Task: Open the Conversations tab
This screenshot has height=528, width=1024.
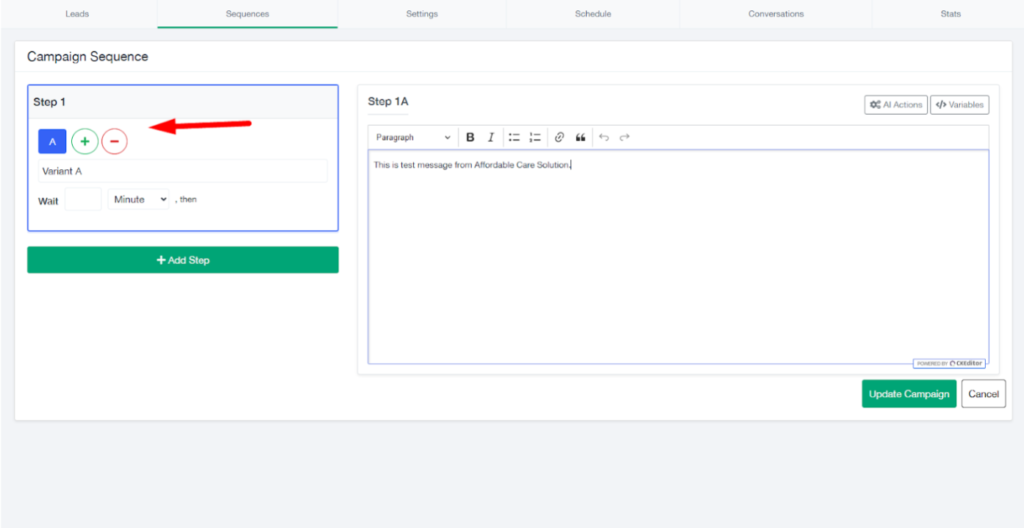Action: tap(775, 14)
